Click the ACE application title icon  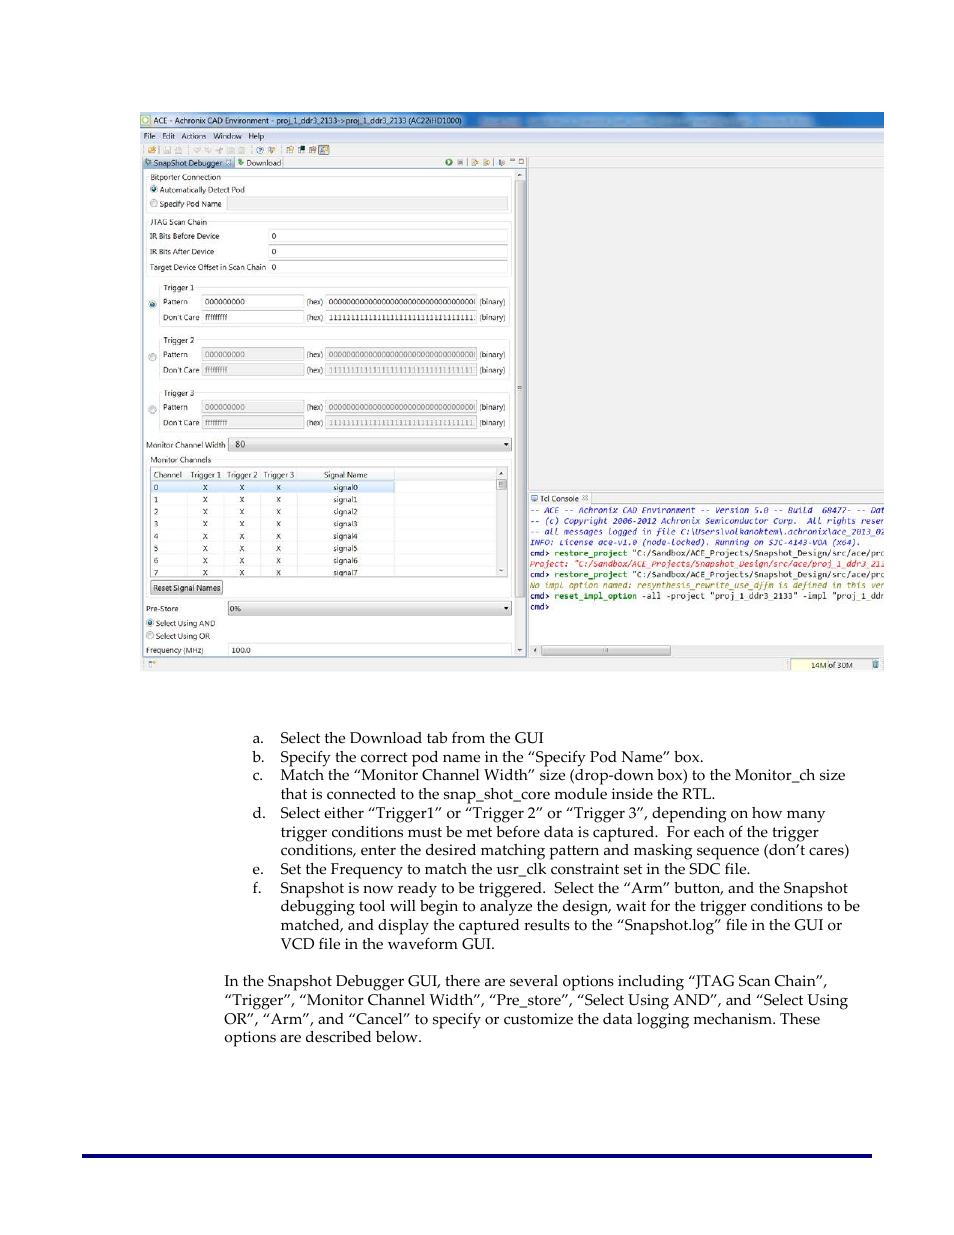147,120
